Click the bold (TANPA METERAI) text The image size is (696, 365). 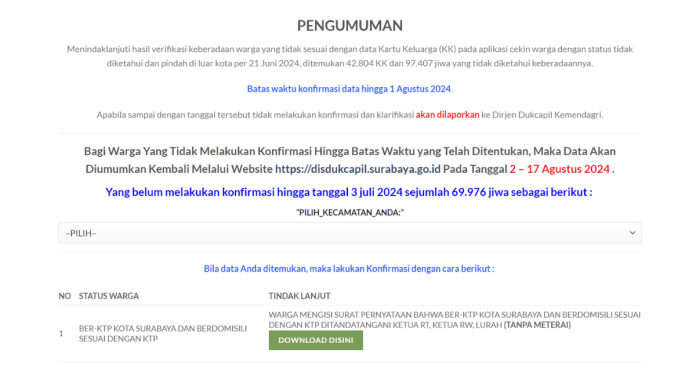click(x=537, y=325)
